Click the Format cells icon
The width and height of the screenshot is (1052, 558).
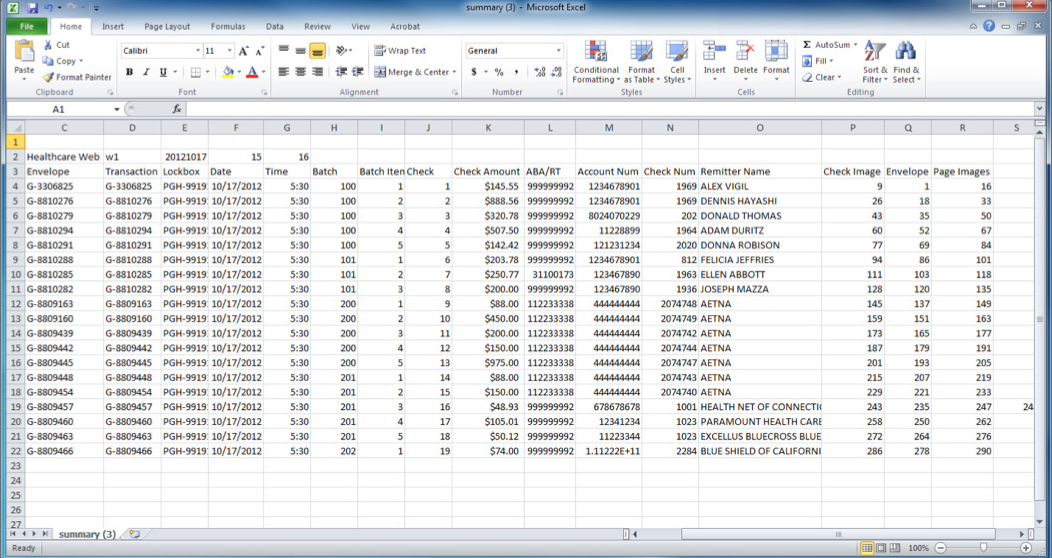click(x=776, y=51)
